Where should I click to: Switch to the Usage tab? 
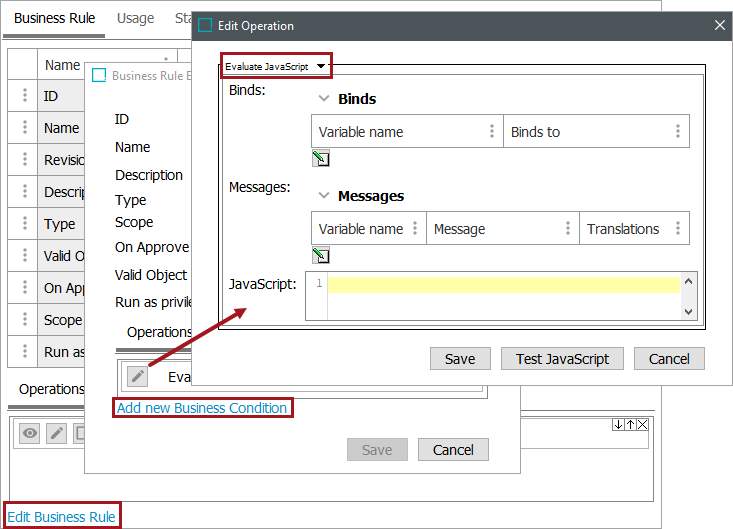click(x=136, y=18)
